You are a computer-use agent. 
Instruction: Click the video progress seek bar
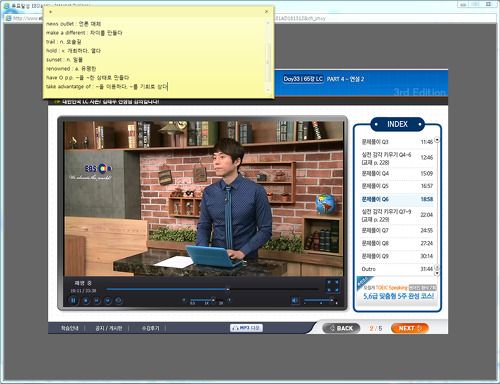213,289
